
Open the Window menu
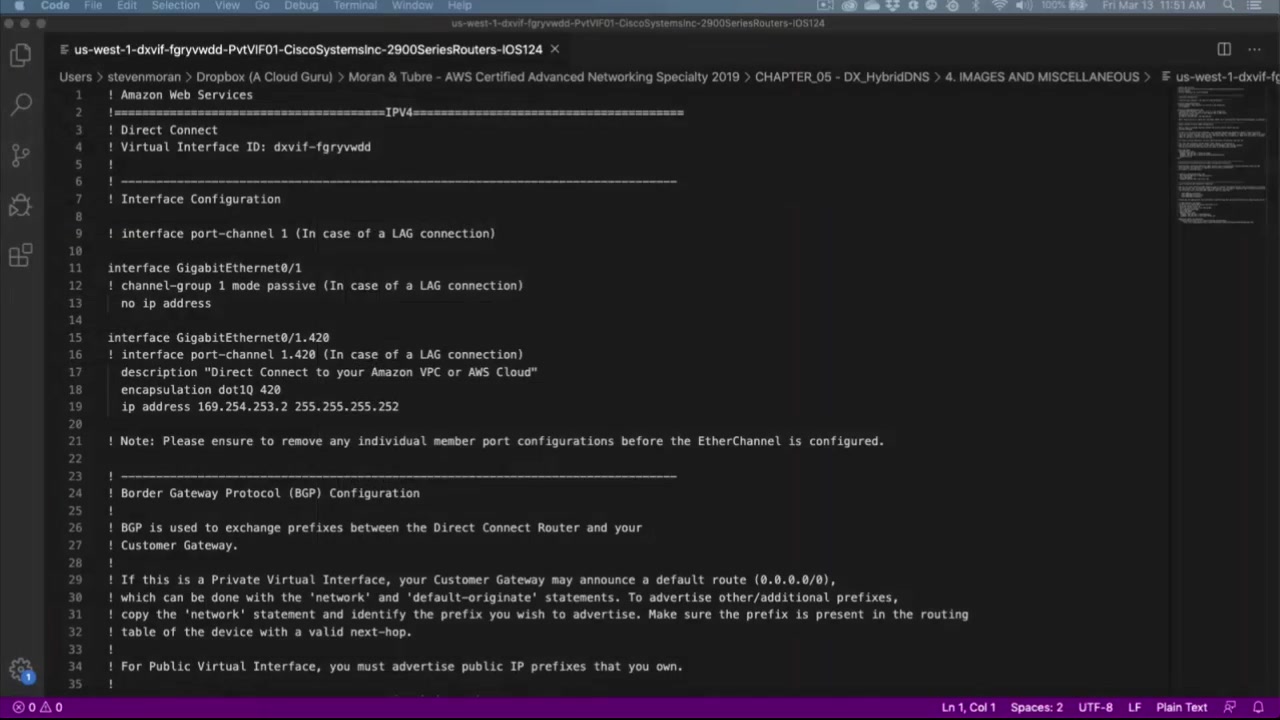pyautogui.click(x=412, y=6)
